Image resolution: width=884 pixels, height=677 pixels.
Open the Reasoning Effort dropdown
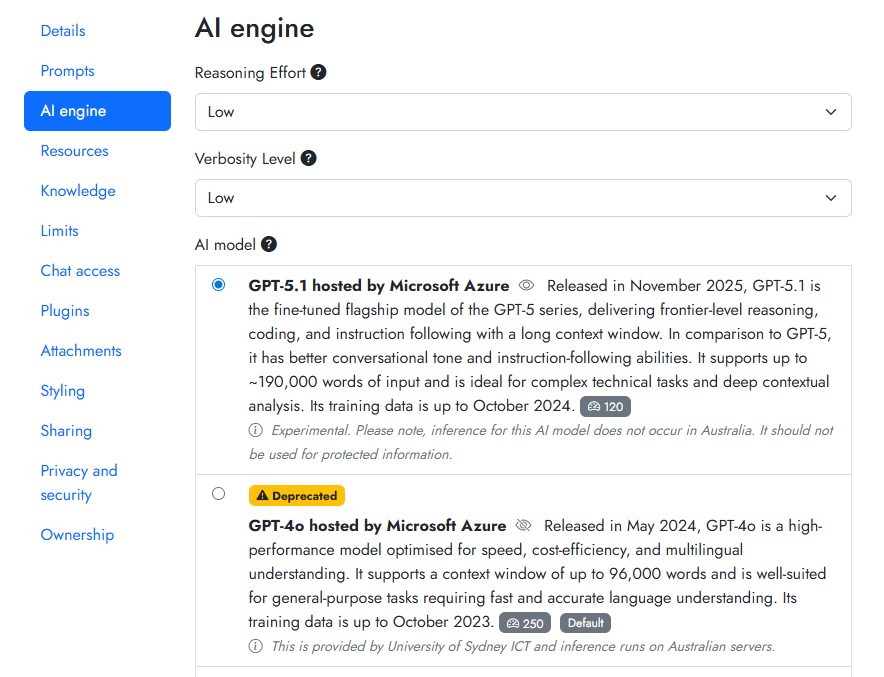[522, 112]
